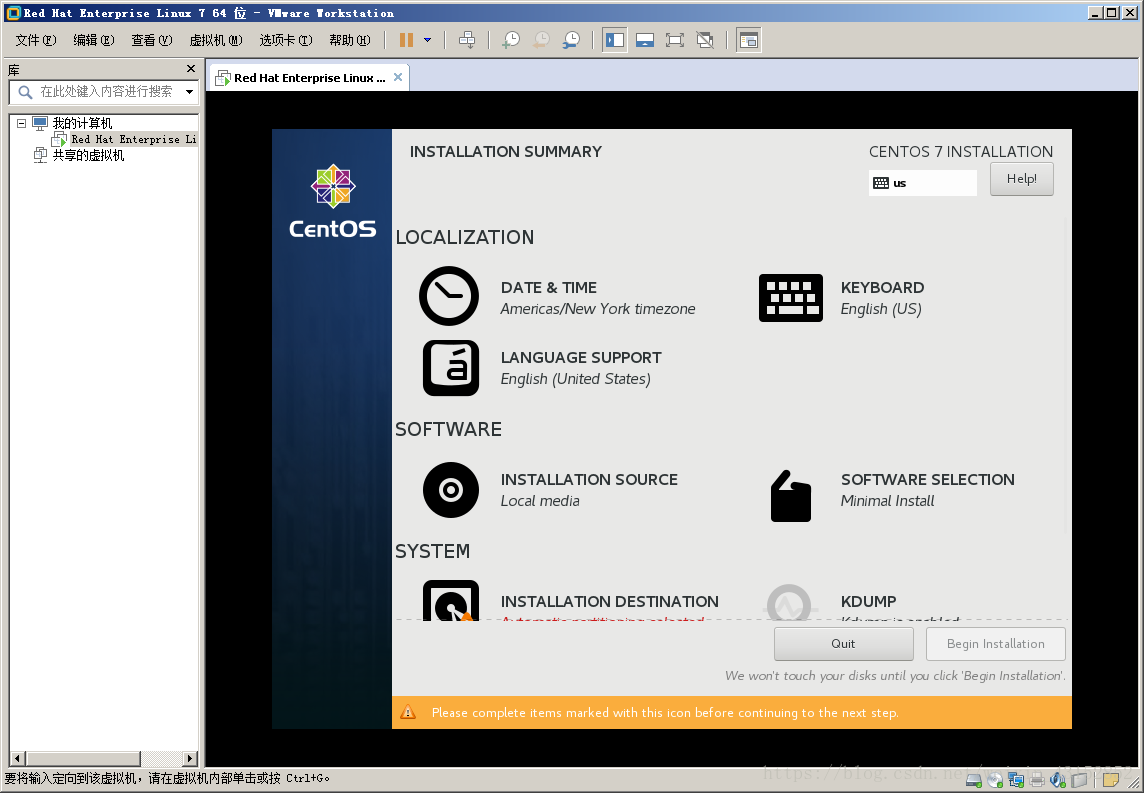Click the network adapter status icon
This screenshot has width=1144, height=793.
click(1016, 781)
